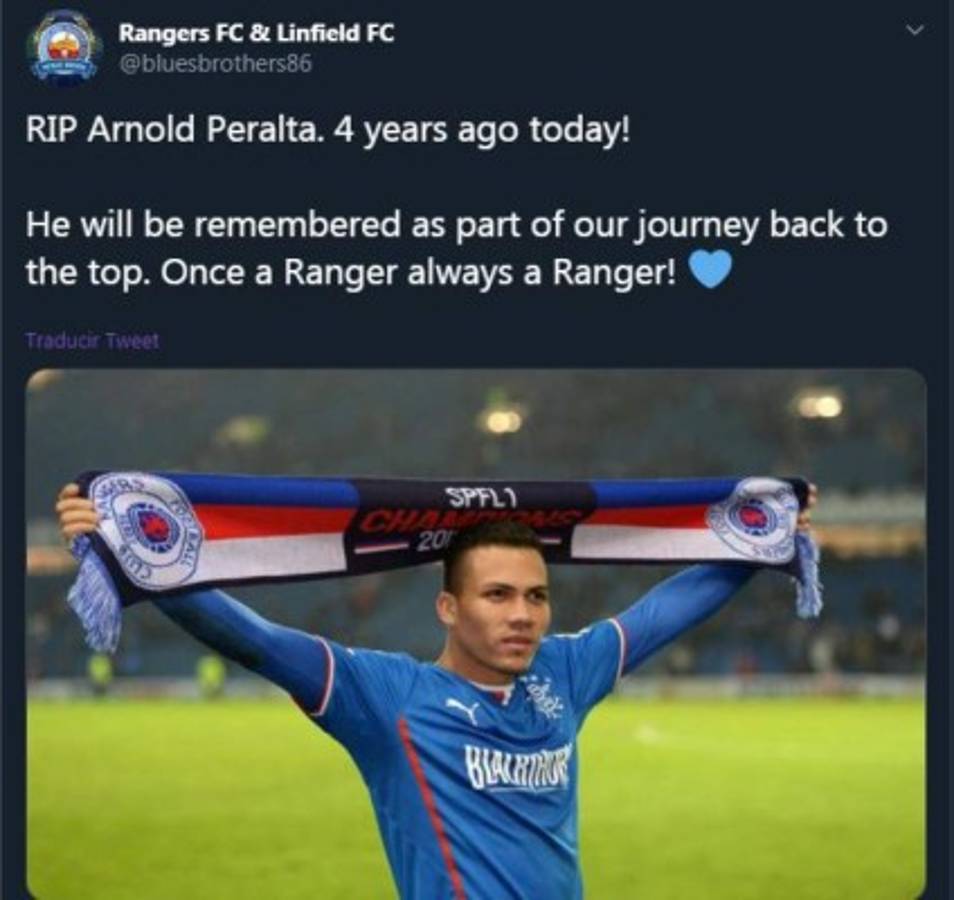This screenshot has height=900, width=954.
Task: Expand the tweet options chevron menu
Action: click(914, 29)
